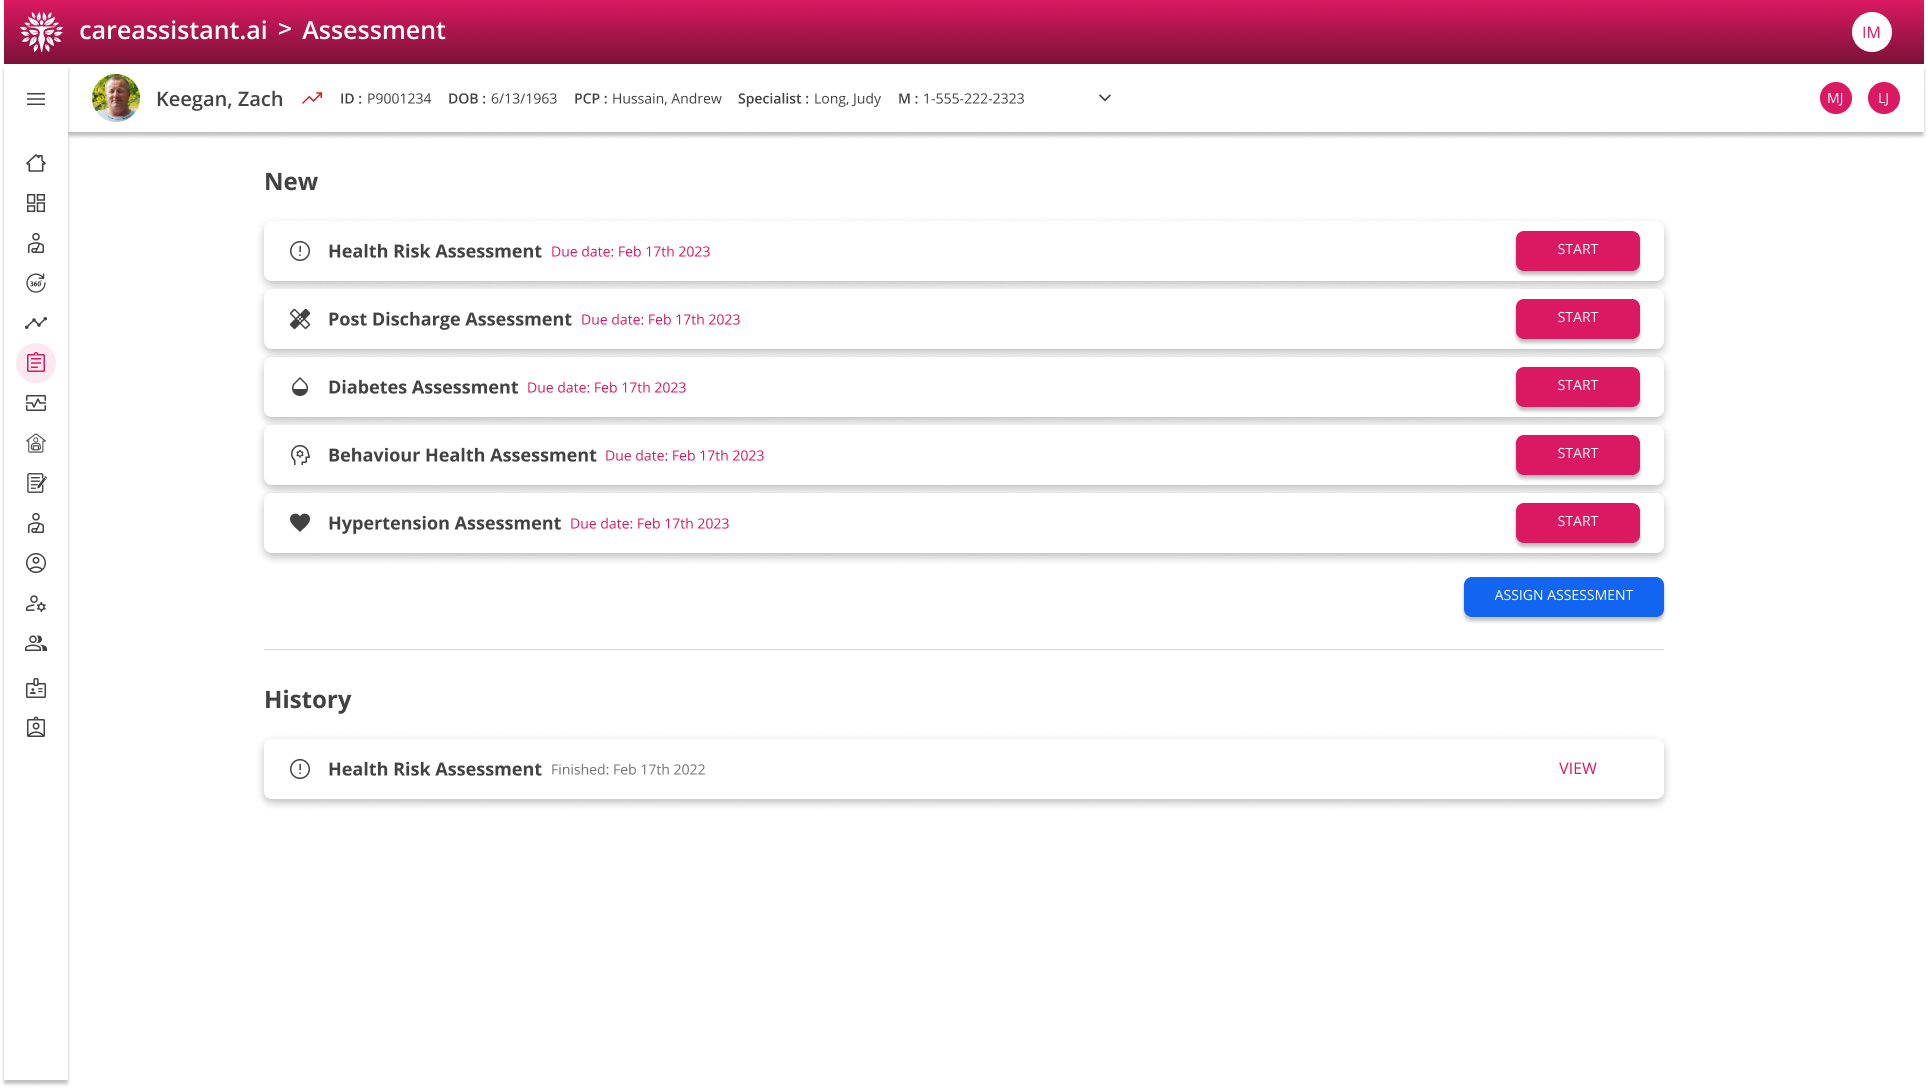Open the vitals monitor sidebar icon
This screenshot has height=1088, width=1928.
pos(36,403)
